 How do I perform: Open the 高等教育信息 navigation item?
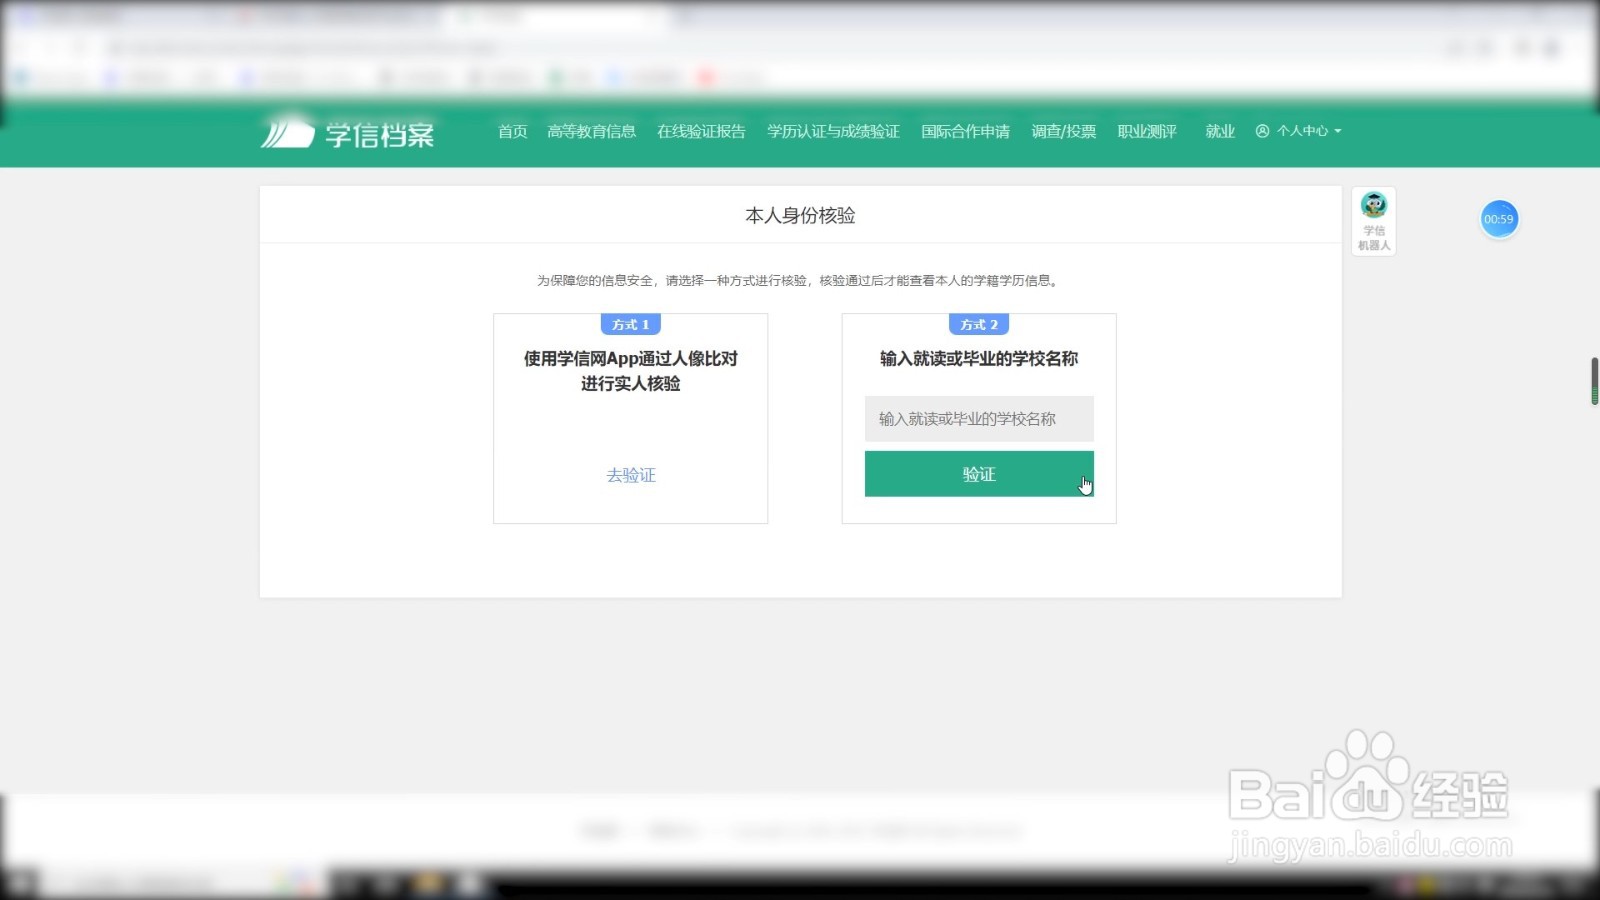point(592,131)
